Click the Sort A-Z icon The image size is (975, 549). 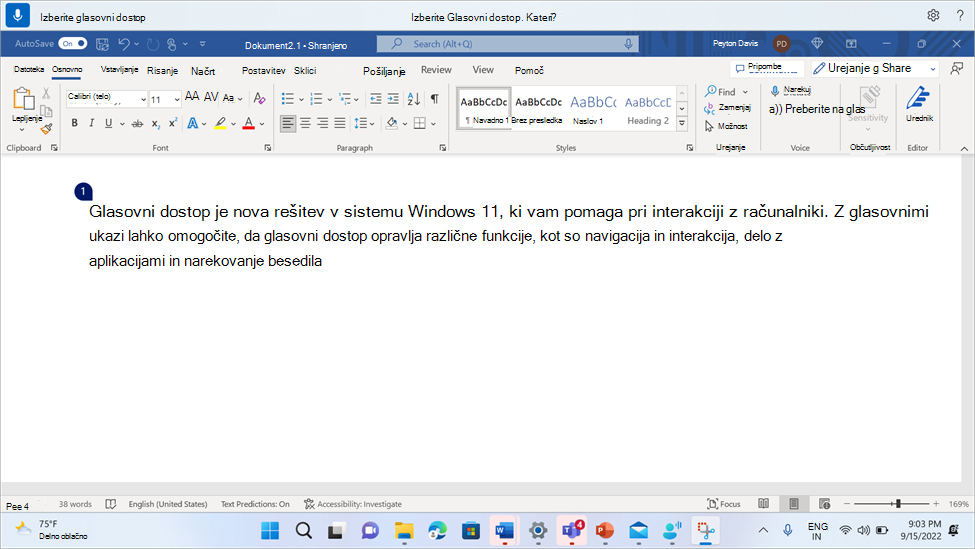[414, 98]
